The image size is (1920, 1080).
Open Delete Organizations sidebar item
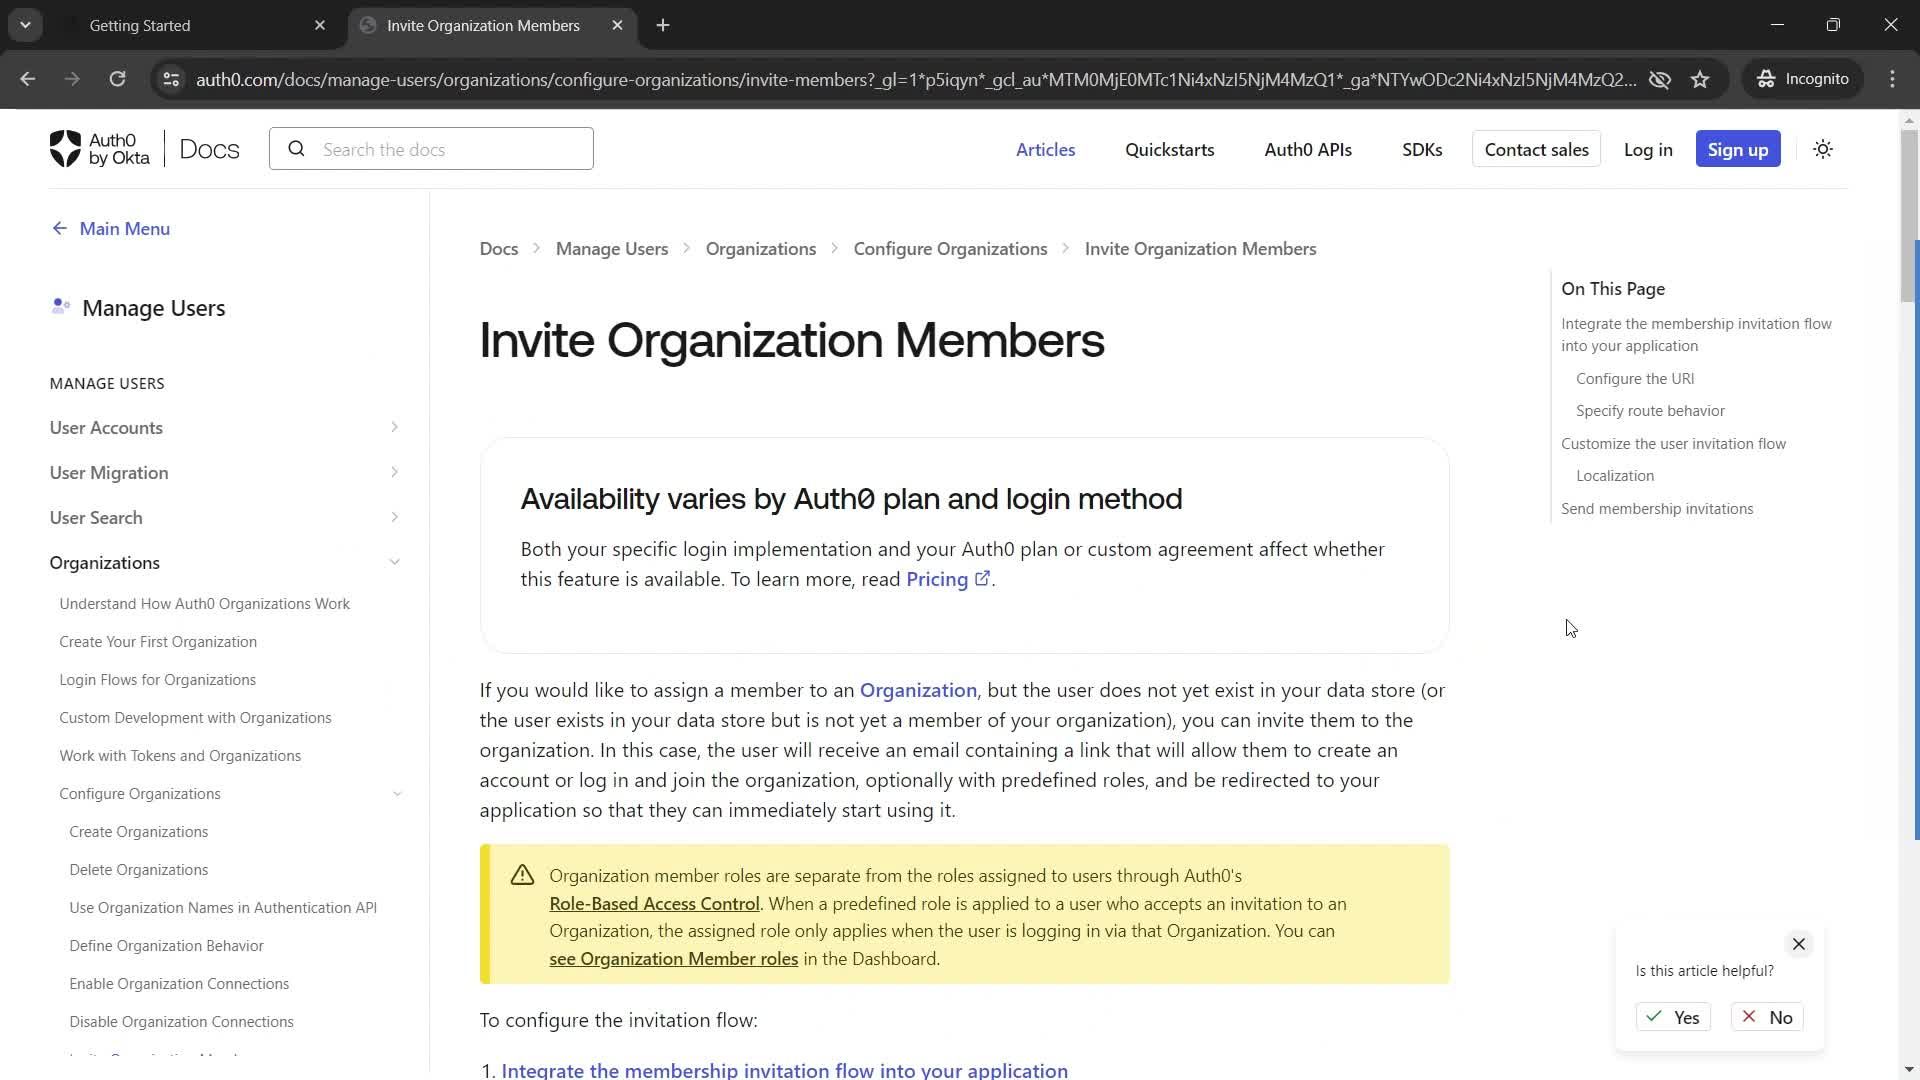[x=138, y=870]
